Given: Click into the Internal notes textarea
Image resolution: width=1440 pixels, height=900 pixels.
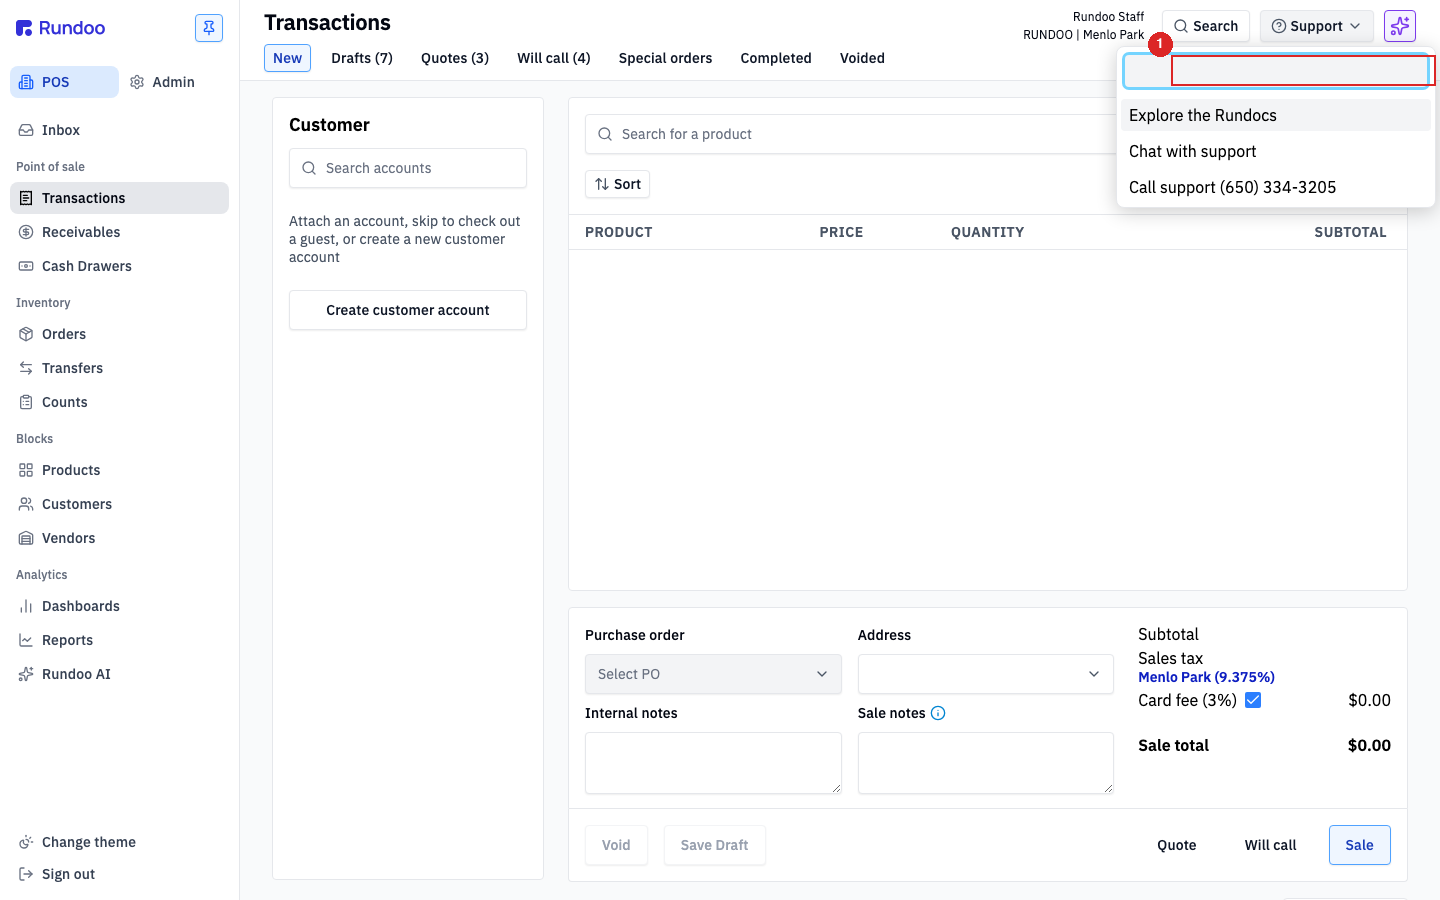Looking at the screenshot, I should coord(713,763).
